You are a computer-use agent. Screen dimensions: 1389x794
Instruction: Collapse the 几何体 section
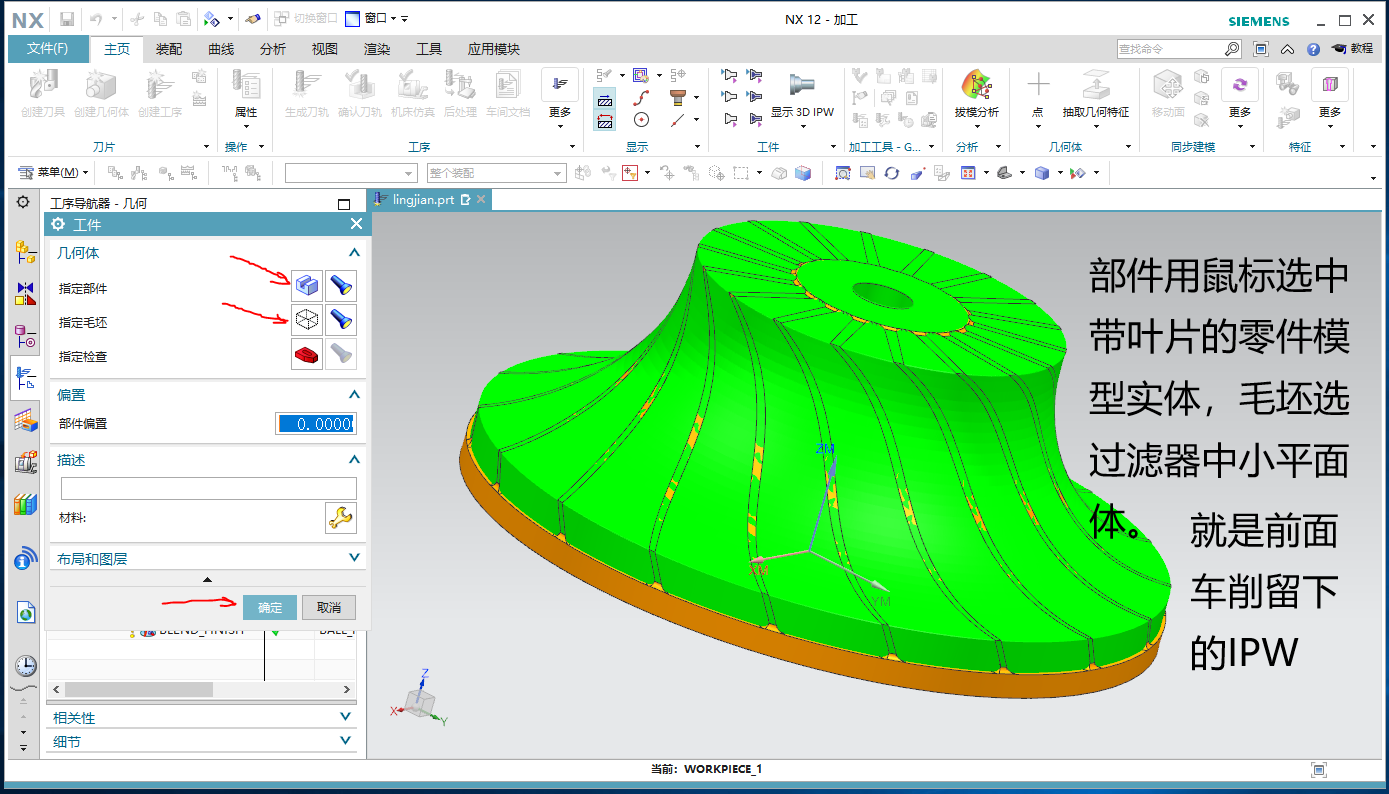point(354,254)
